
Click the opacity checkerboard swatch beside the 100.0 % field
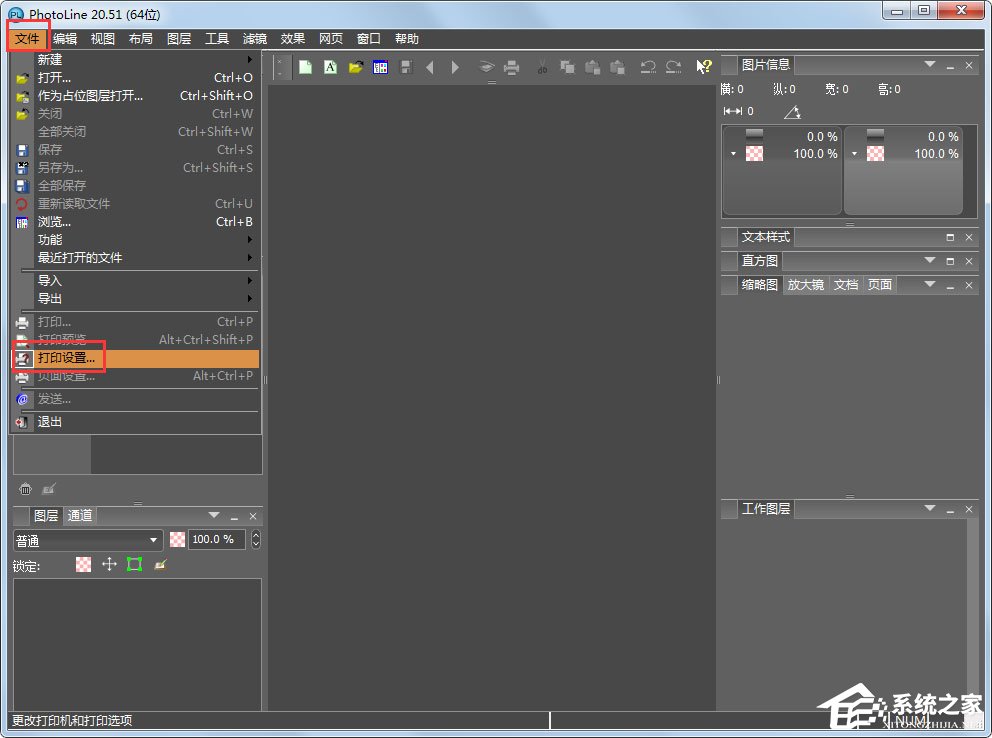tap(178, 539)
